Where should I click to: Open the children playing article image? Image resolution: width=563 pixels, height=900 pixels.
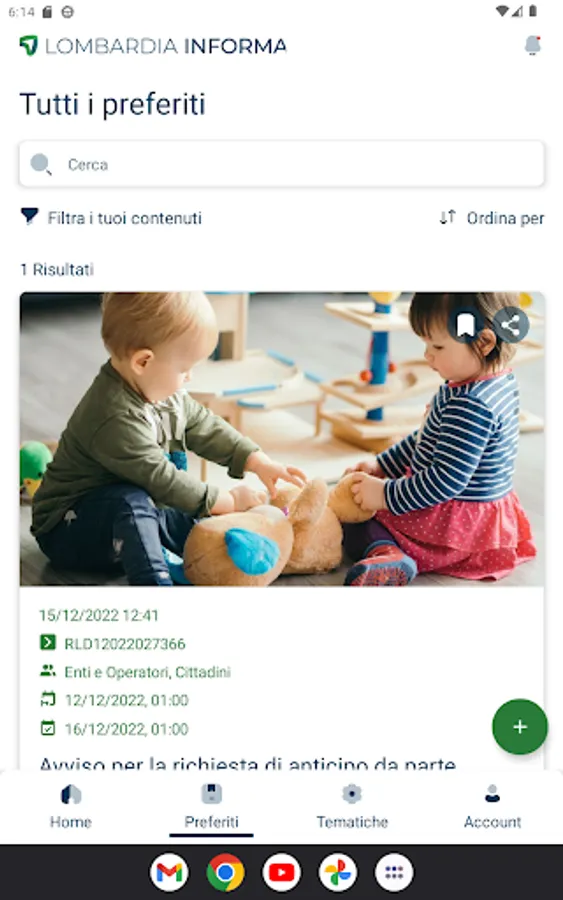pyautogui.click(x=282, y=439)
